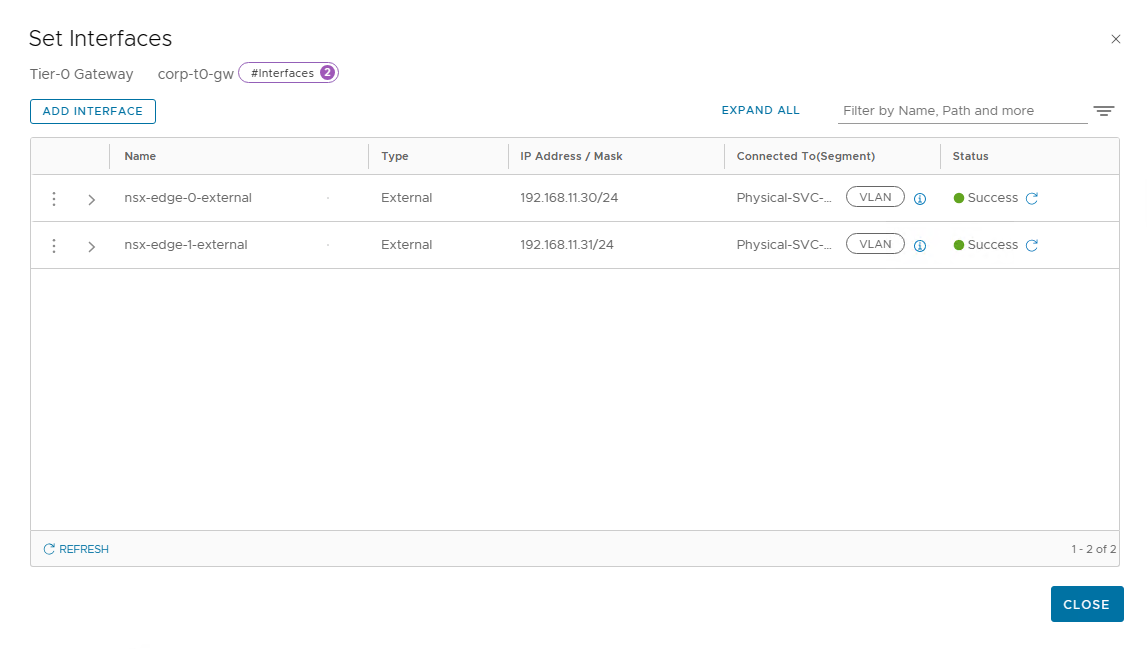Image resolution: width=1148 pixels, height=649 pixels.
Task: Expand the nsx-edge-0-external row
Action: [x=92, y=199]
